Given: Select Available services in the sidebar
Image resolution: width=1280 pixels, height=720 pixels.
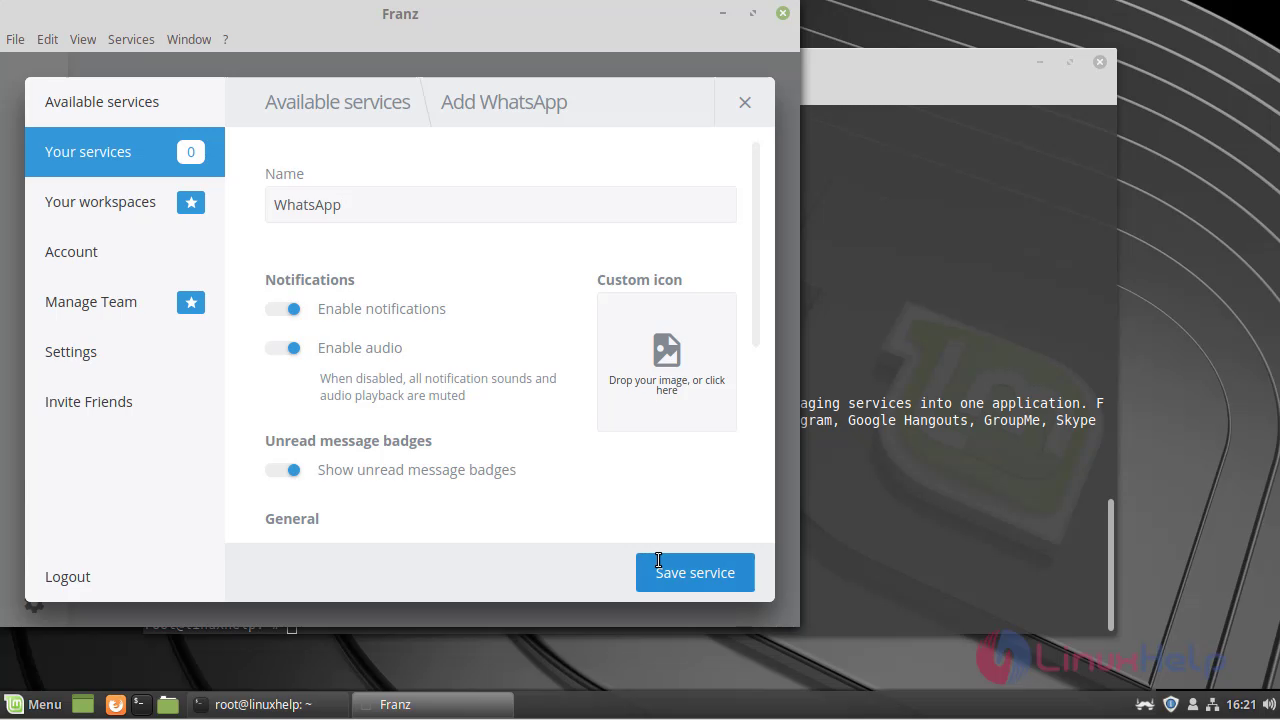Looking at the screenshot, I should (125, 102).
